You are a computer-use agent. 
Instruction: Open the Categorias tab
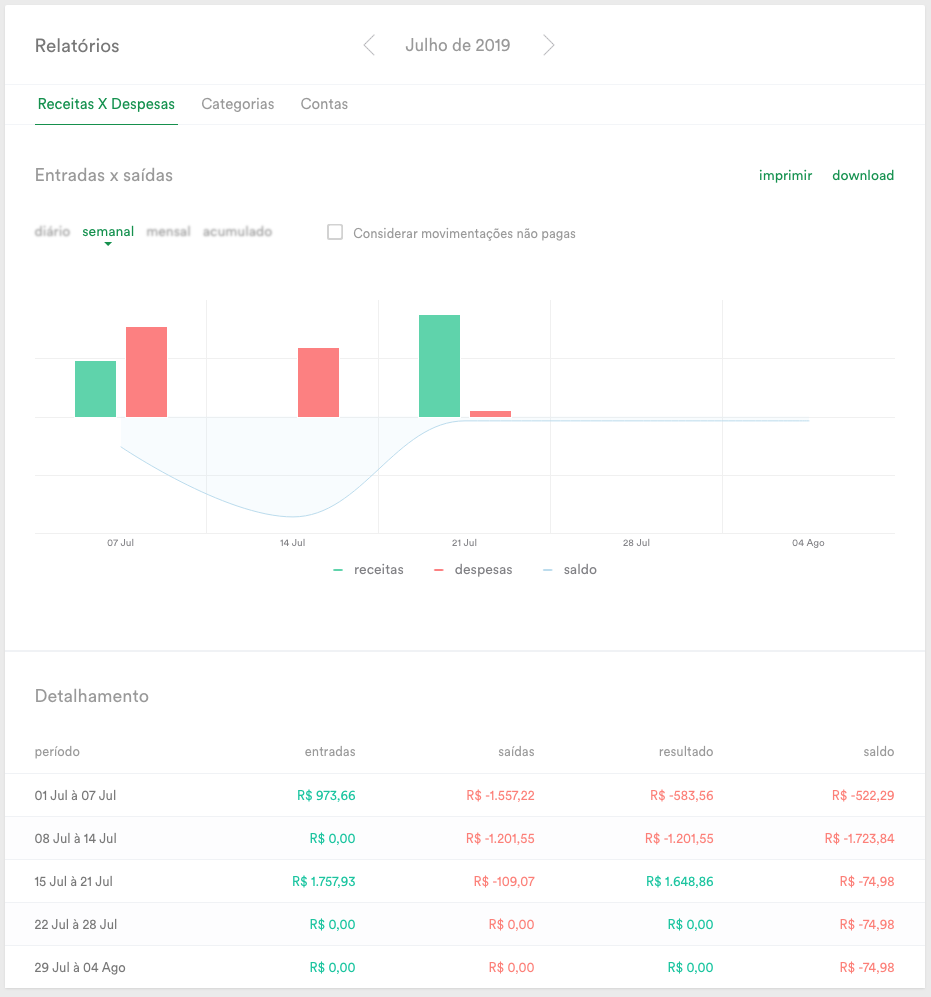(238, 104)
